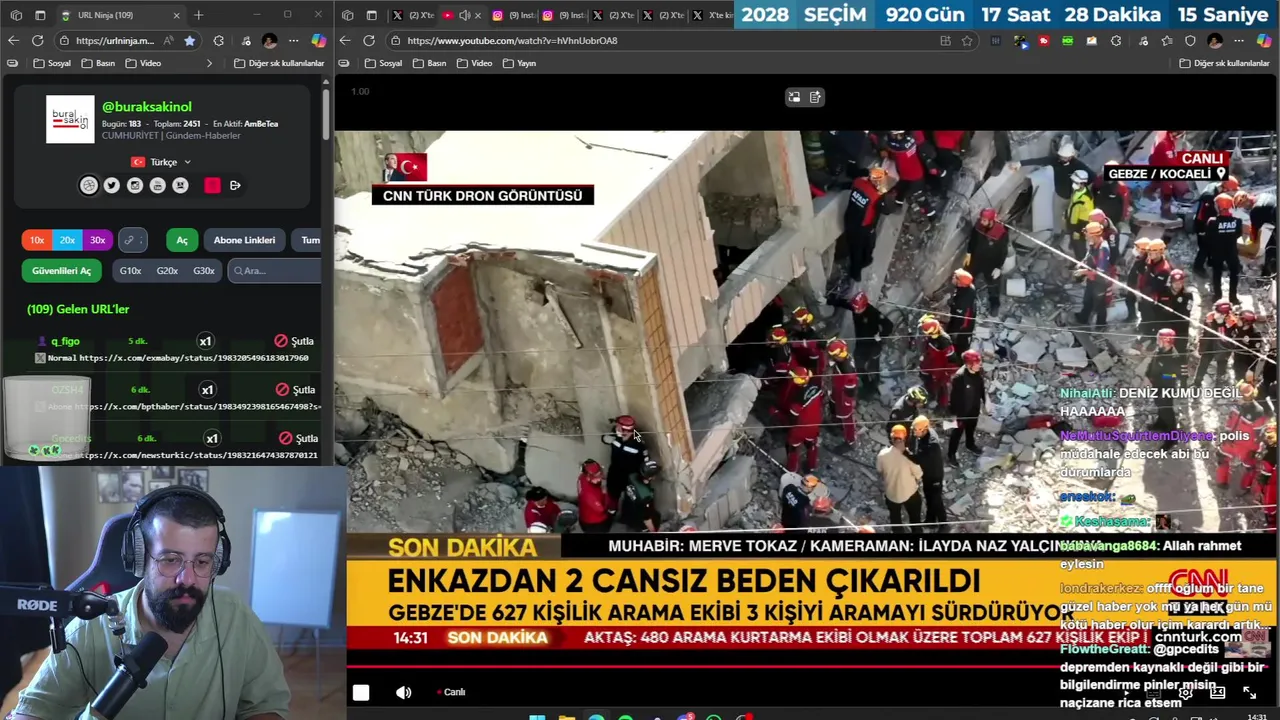
Task: Click Şutla on the q_figo row
Action: click(295, 341)
